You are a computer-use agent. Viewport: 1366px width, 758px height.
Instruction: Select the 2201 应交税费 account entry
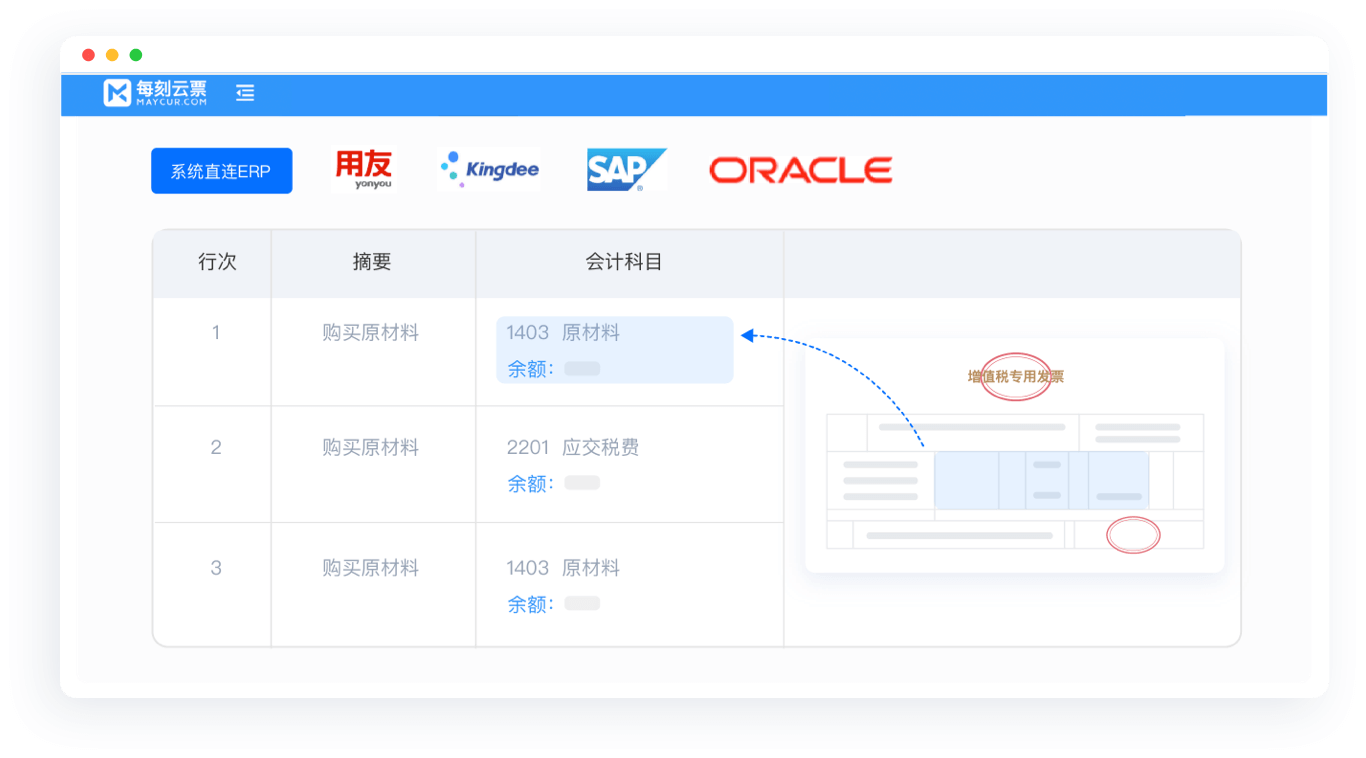tap(572, 447)
